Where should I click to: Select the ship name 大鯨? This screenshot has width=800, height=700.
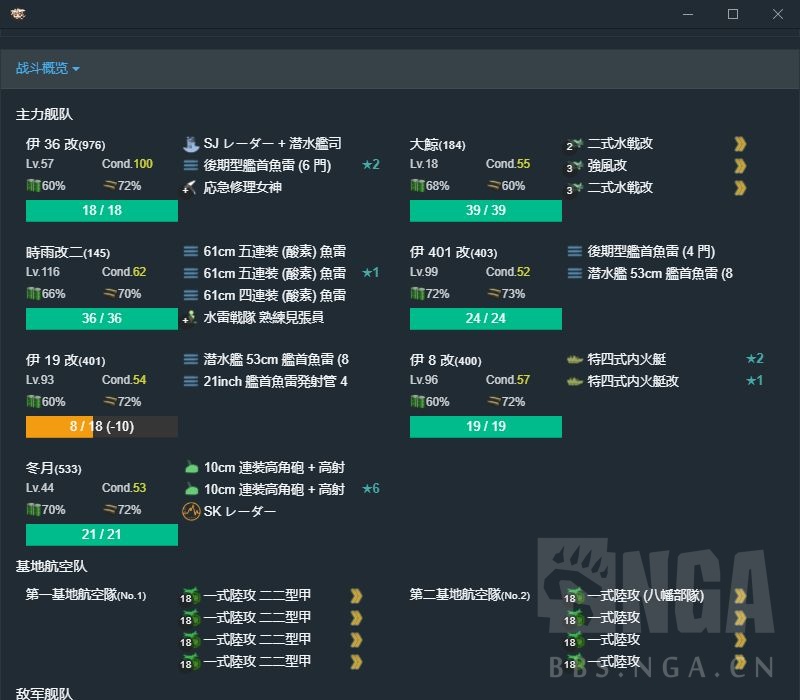click(x=422, y=143)
